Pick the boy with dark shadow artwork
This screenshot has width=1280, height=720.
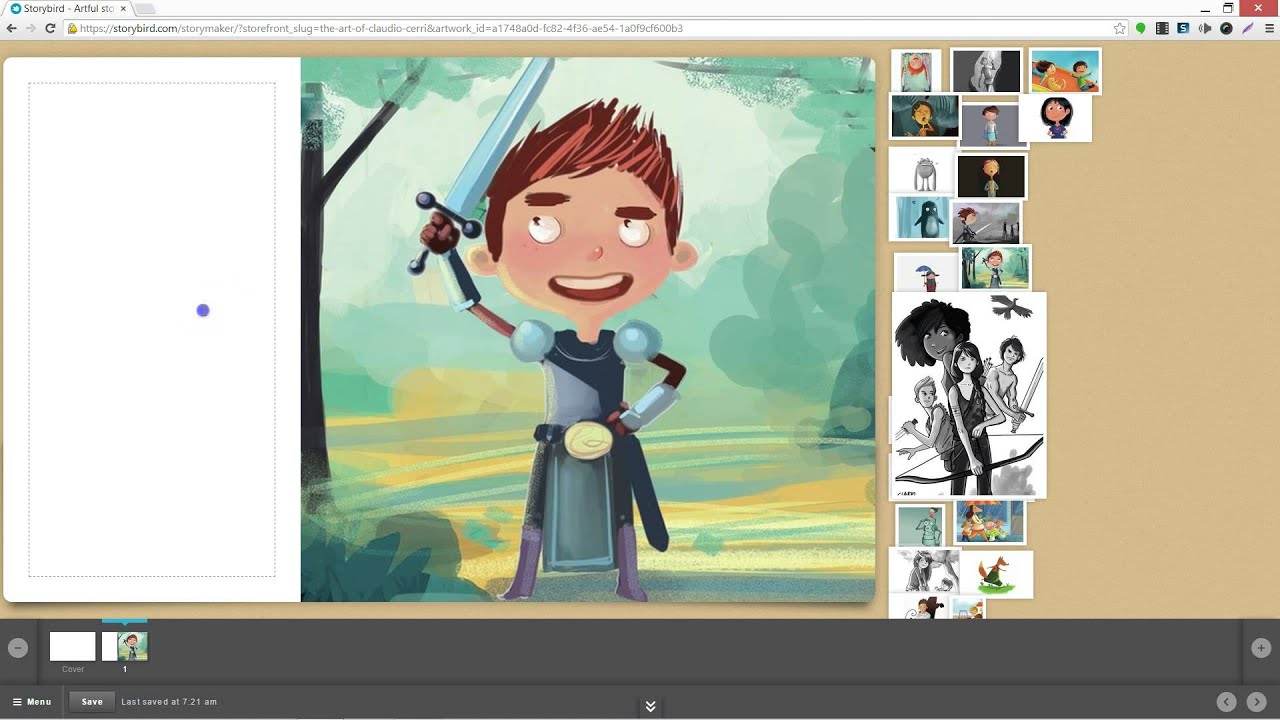[x=918, y=606]
